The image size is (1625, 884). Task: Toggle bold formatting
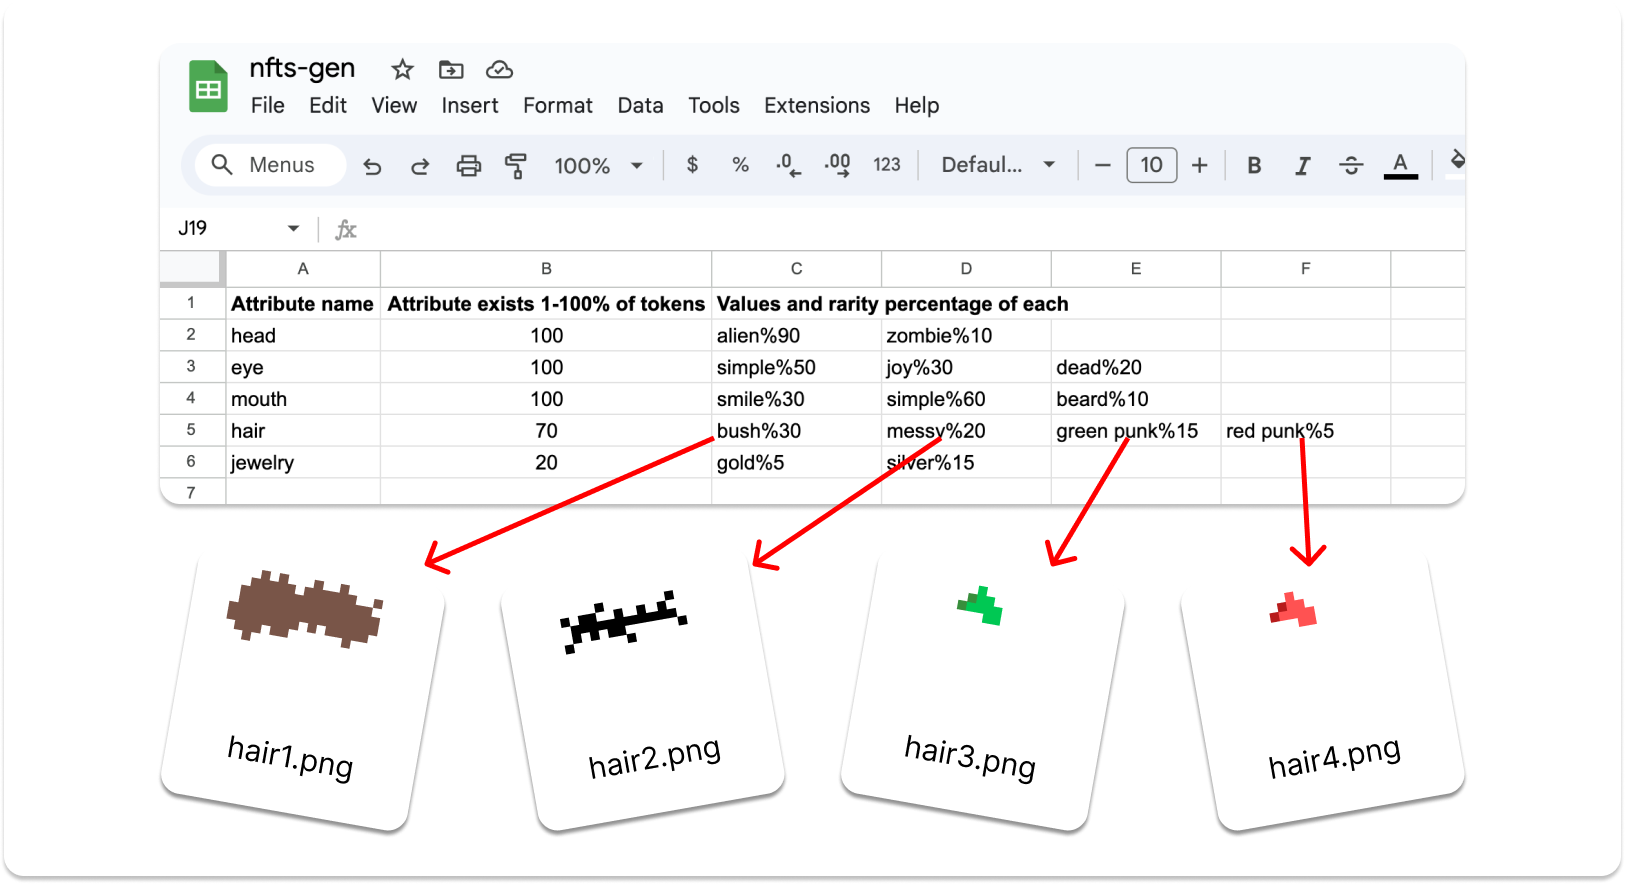1254,166
